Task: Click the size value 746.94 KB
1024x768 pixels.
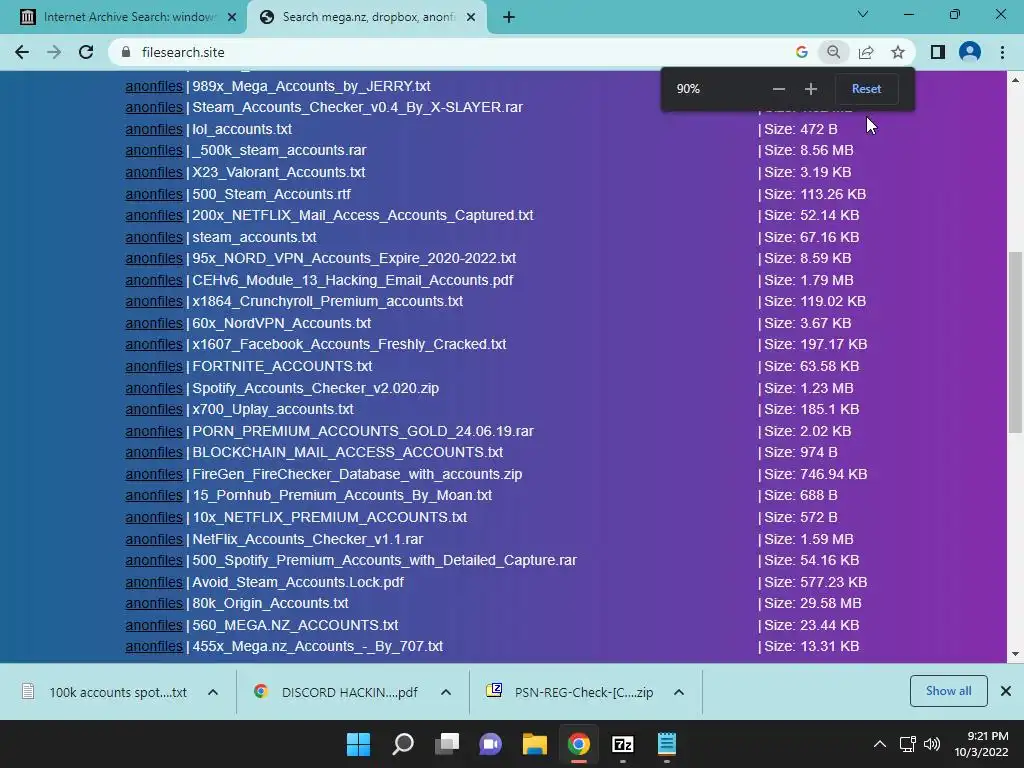Action: coord(833,474)
